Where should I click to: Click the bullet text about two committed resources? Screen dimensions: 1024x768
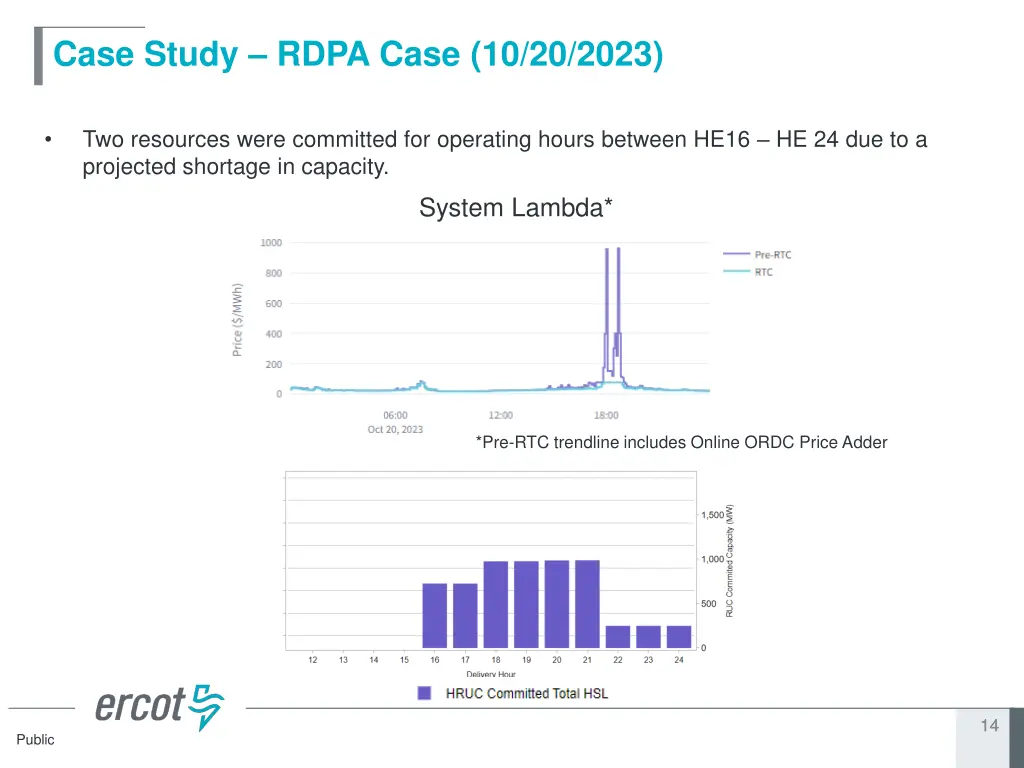coord(504,153)
